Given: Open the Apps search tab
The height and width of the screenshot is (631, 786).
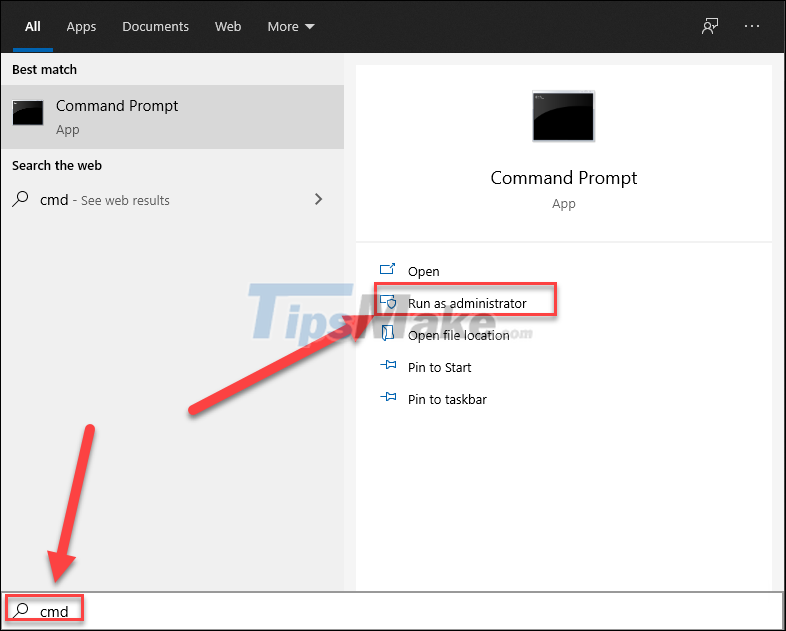Looking at the screenshot, I should (81, 27).
